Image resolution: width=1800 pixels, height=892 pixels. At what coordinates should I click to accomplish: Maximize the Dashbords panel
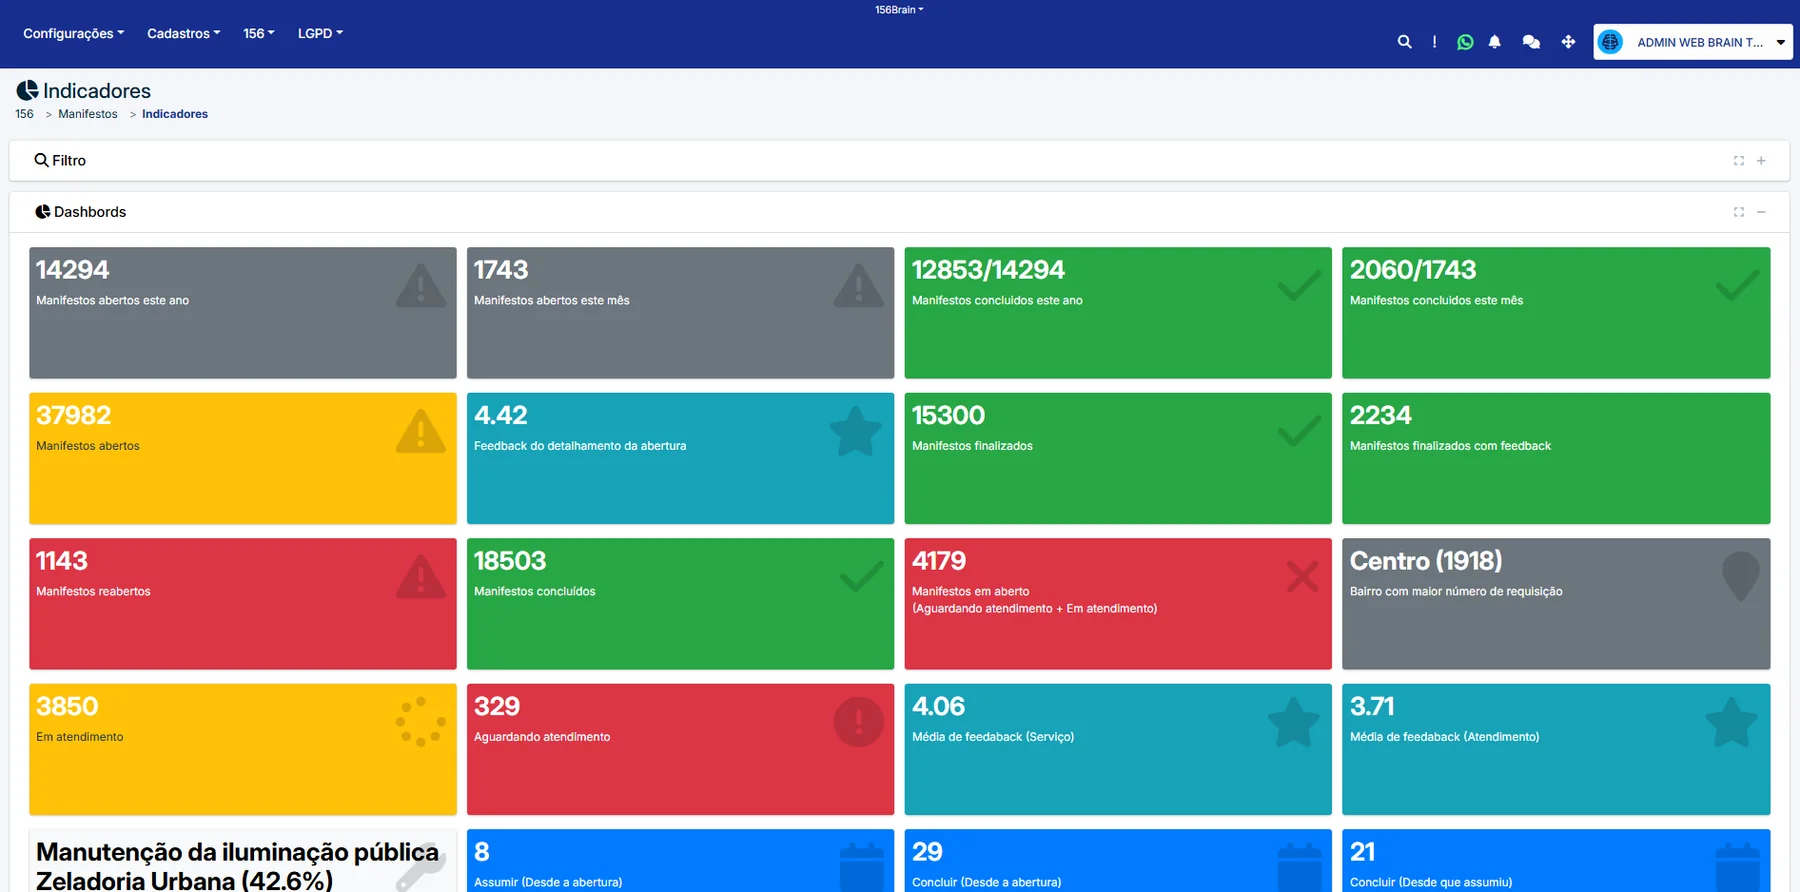click(1739, 212)
